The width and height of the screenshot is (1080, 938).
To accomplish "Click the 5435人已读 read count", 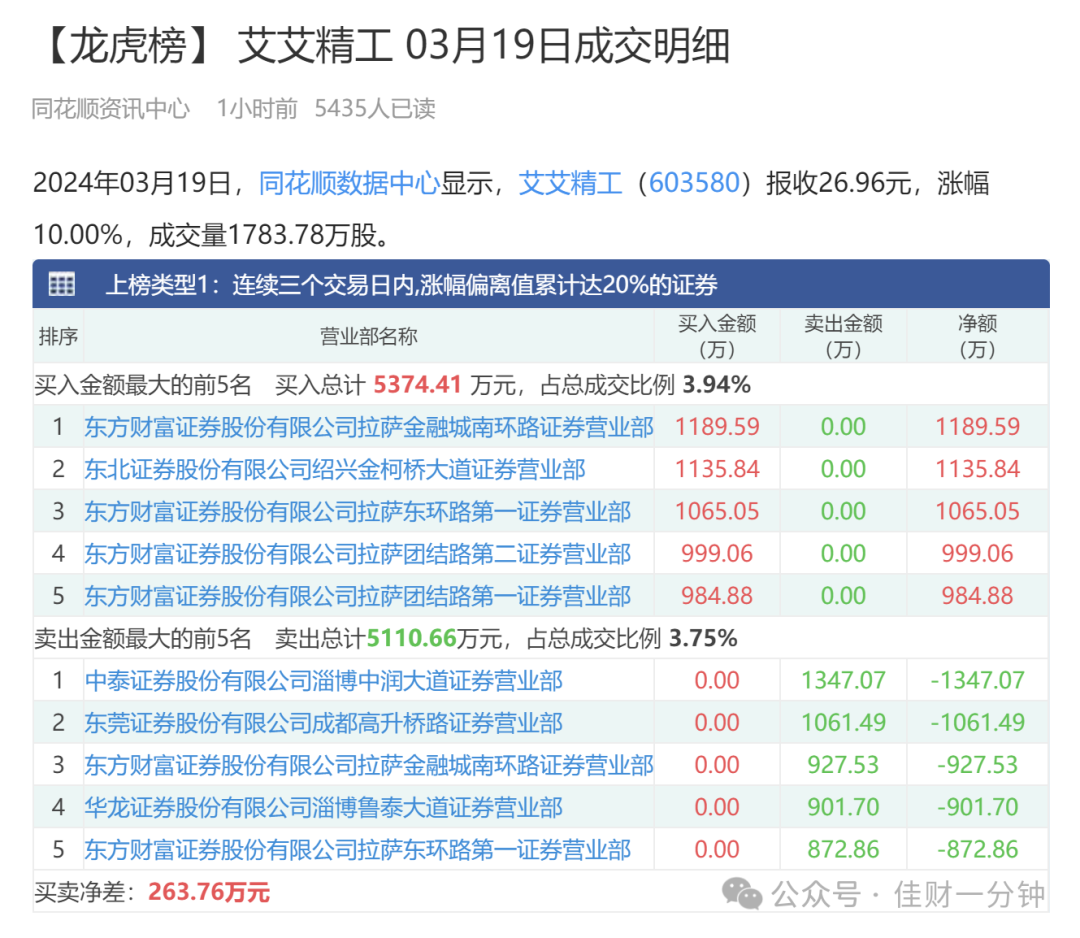I will coord(375,108).
